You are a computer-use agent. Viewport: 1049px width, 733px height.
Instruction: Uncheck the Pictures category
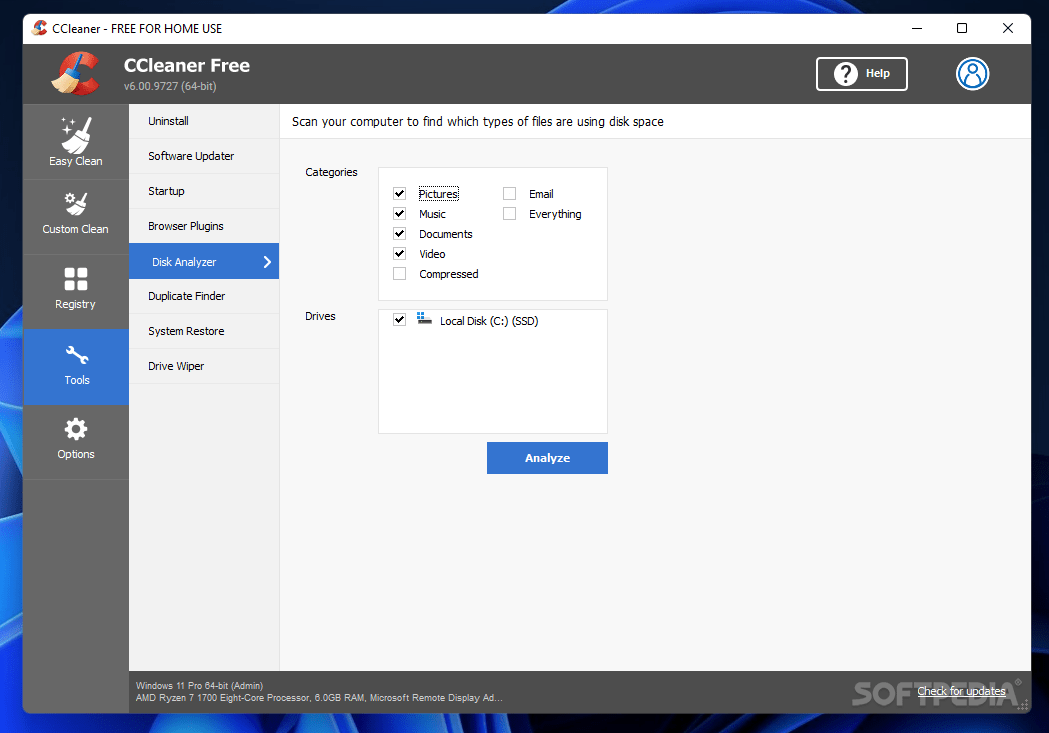399,193
